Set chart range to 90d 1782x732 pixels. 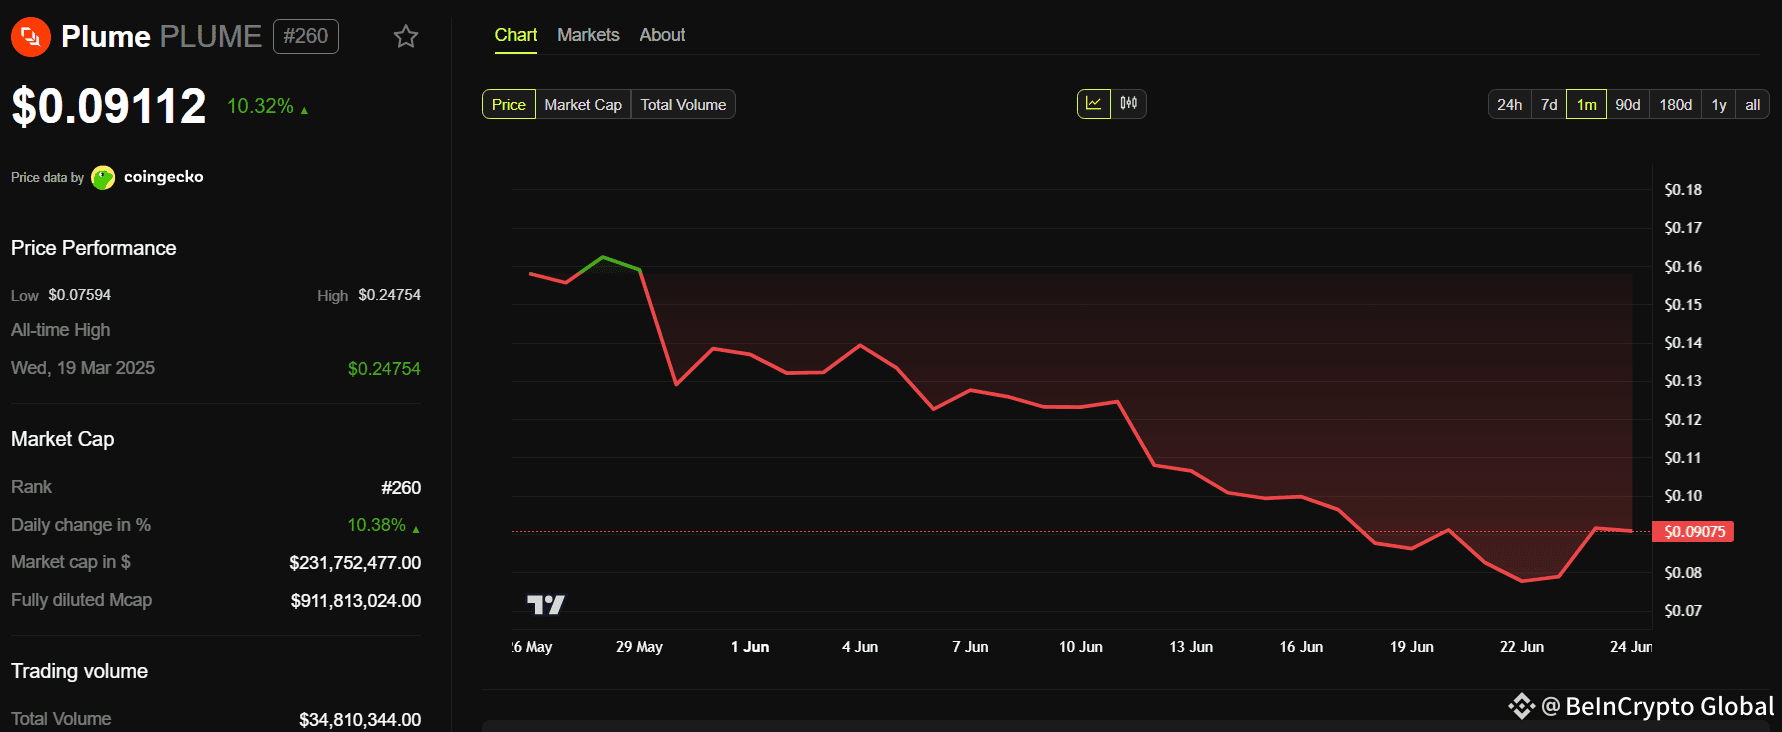tap(1628, 104)
